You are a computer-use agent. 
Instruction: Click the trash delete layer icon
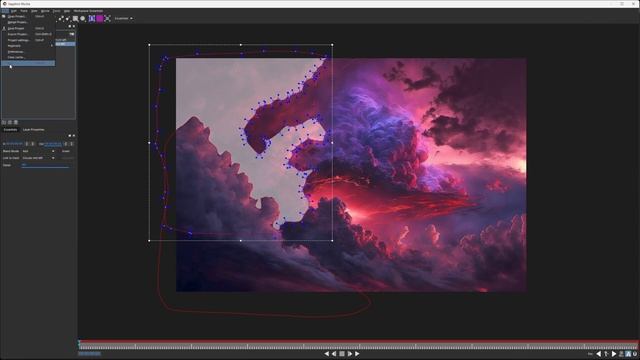coord(16,122)
